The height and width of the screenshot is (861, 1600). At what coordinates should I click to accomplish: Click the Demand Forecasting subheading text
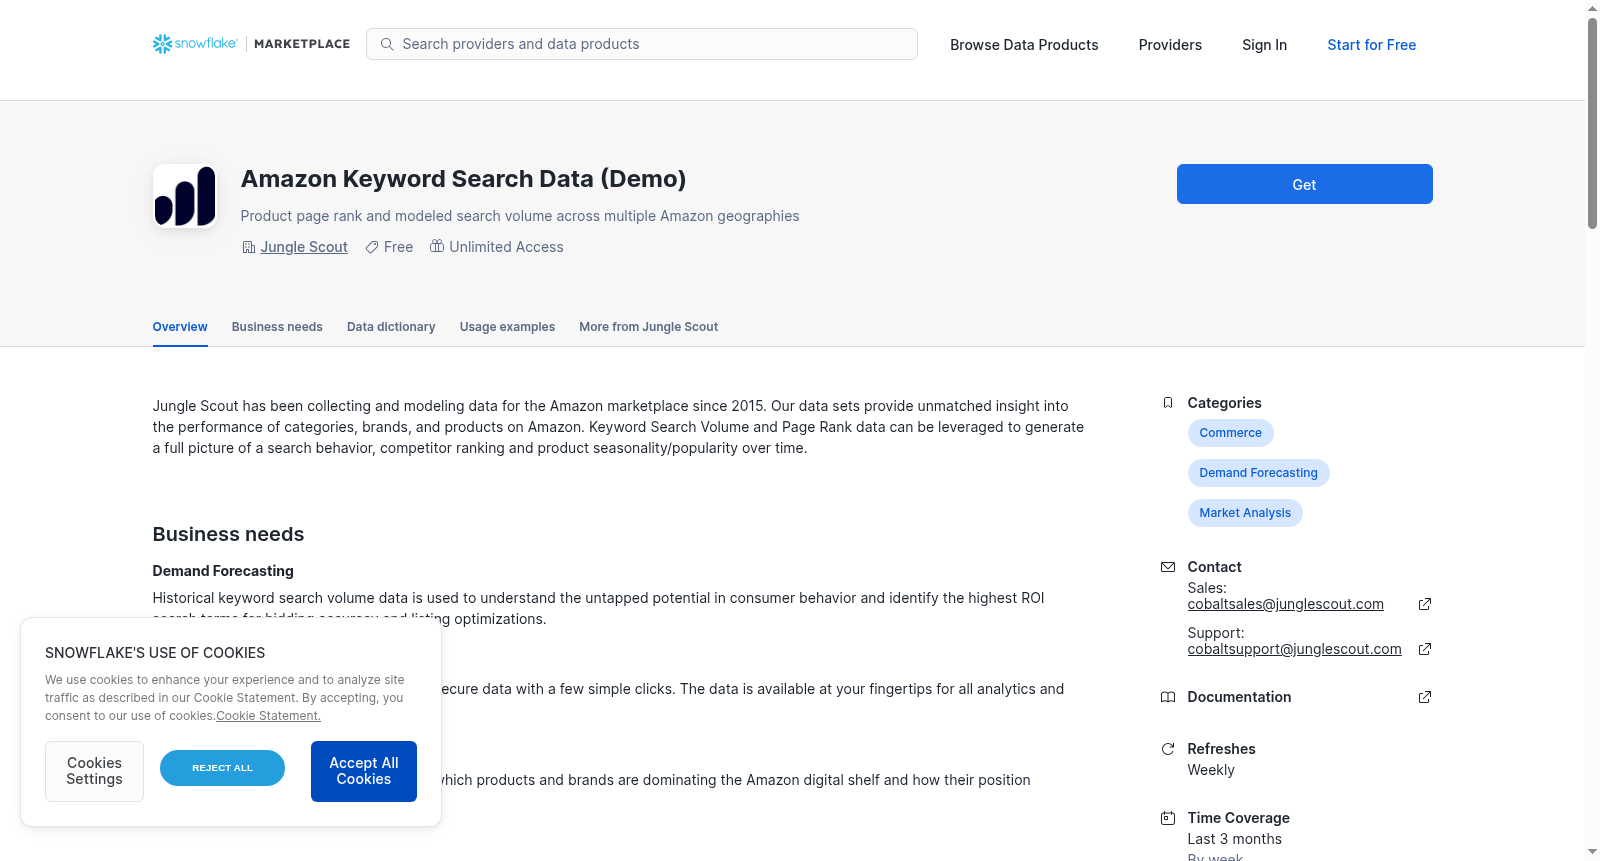coord(223,571)
